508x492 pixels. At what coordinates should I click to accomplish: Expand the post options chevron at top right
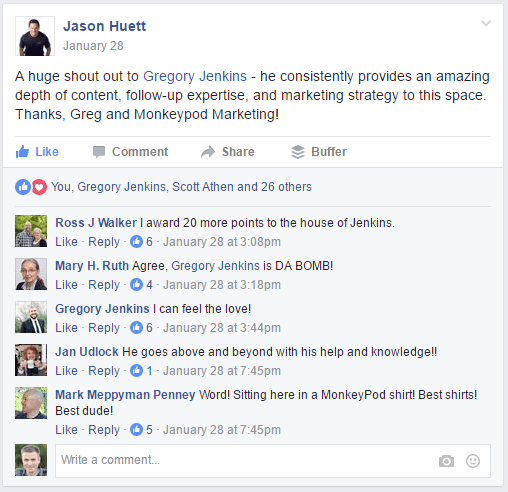coord(486,23)
